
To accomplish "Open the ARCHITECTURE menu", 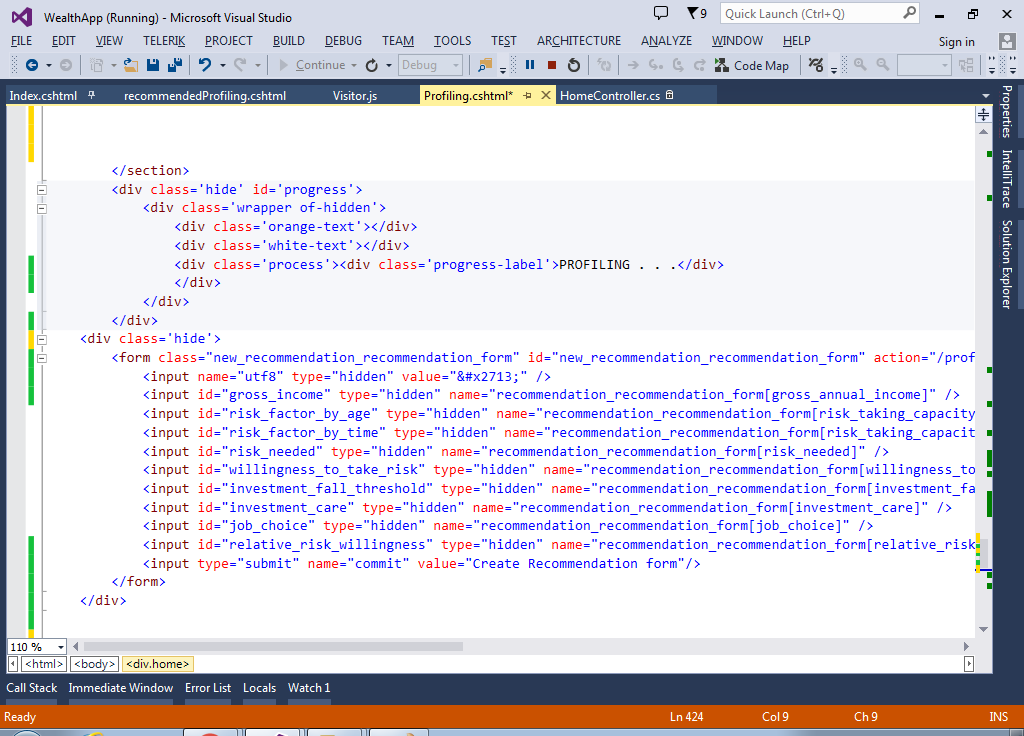I will click(x=579, y=40).
